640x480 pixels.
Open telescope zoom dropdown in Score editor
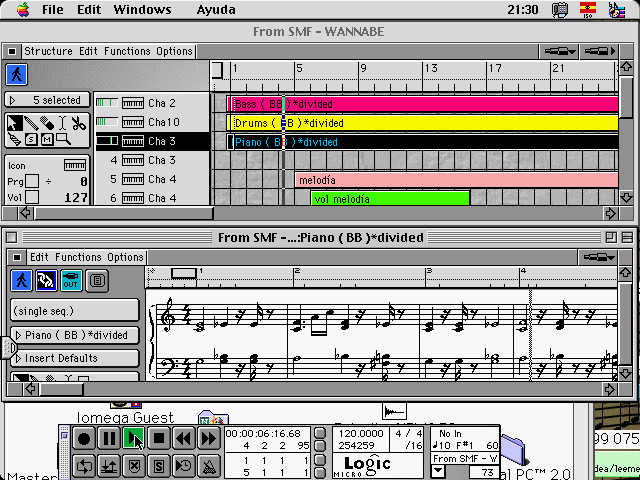(599, 258)
